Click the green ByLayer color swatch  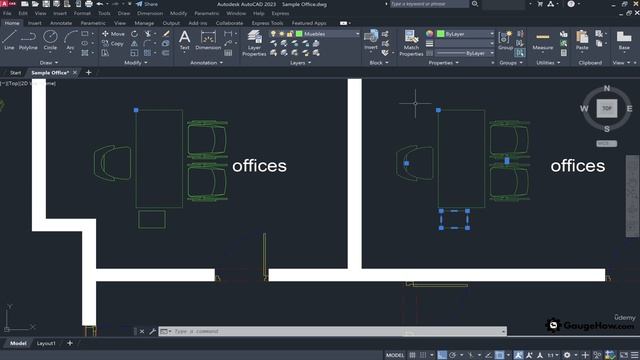[x=440, y=34]
